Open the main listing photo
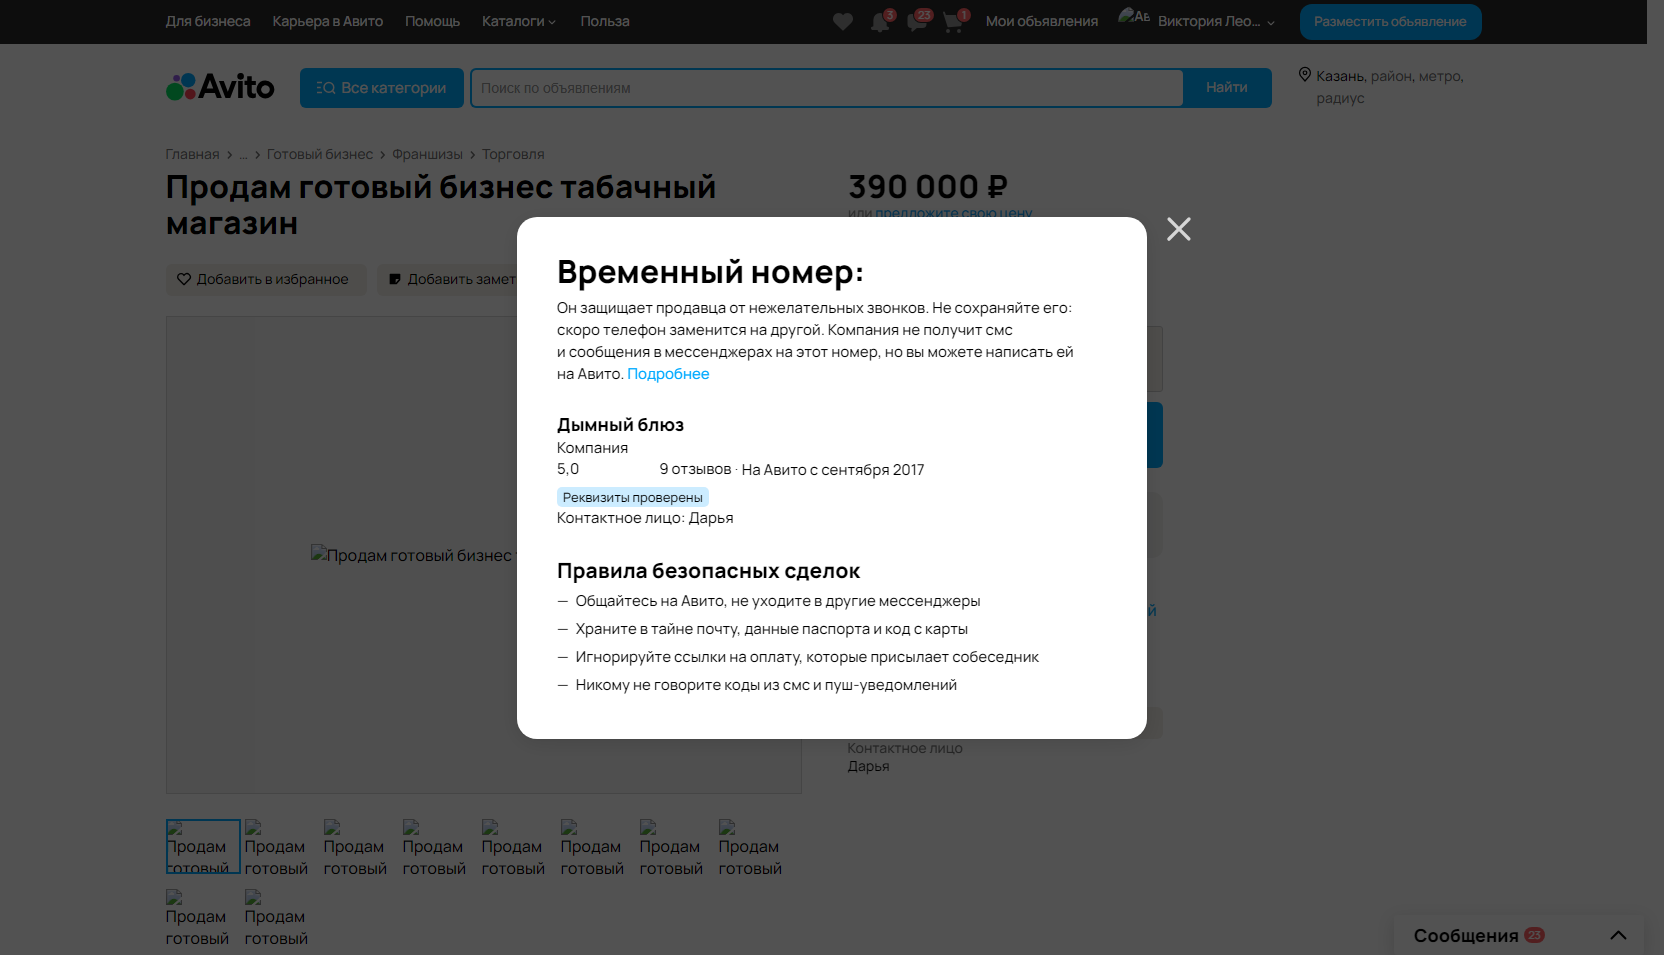 point(484,555)
